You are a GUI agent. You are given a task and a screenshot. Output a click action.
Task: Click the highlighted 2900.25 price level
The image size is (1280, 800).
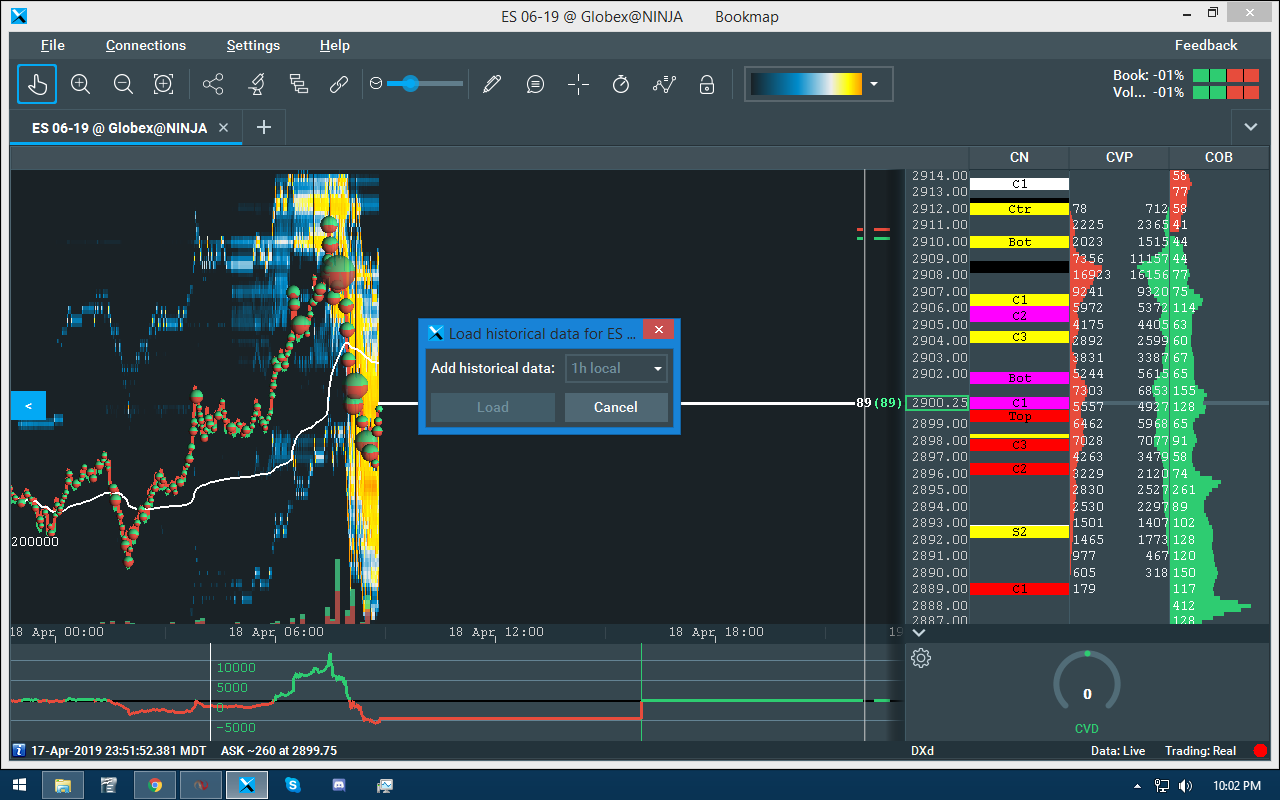coord(937,403)
